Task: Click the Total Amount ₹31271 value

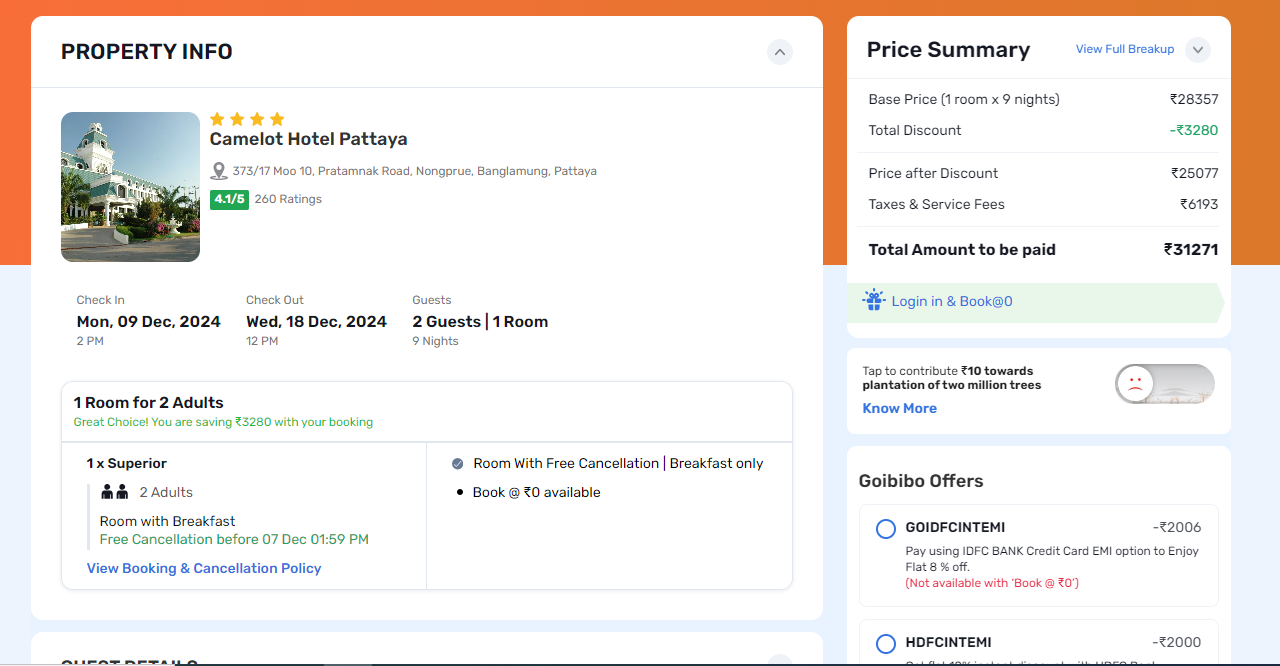Action: point(1191,250)
